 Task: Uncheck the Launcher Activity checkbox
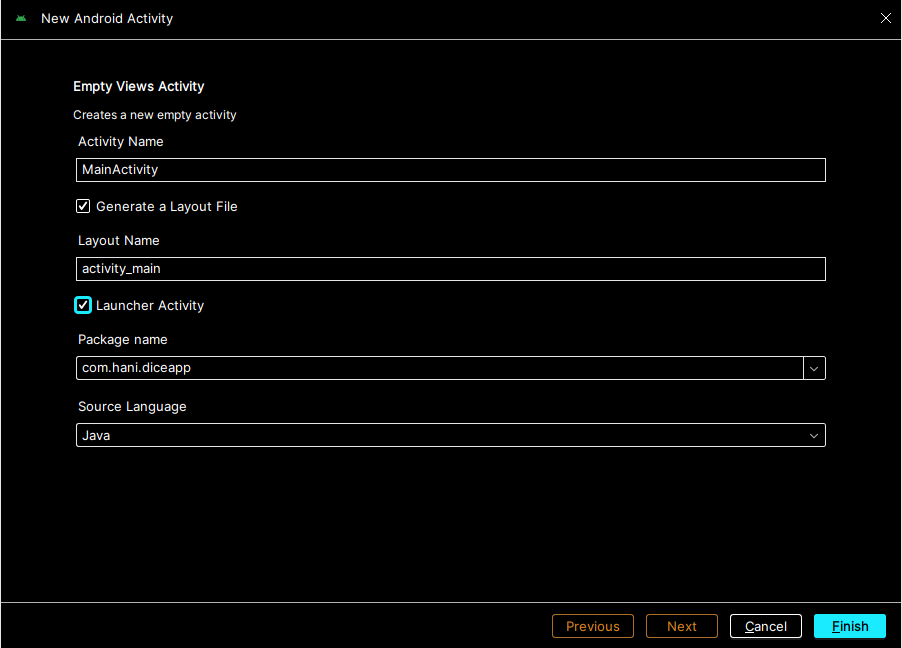[x=83, y=305]
